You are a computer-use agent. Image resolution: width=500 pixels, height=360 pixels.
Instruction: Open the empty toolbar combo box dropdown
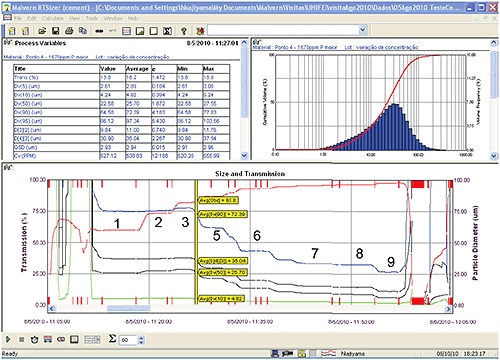click(363, 30)
